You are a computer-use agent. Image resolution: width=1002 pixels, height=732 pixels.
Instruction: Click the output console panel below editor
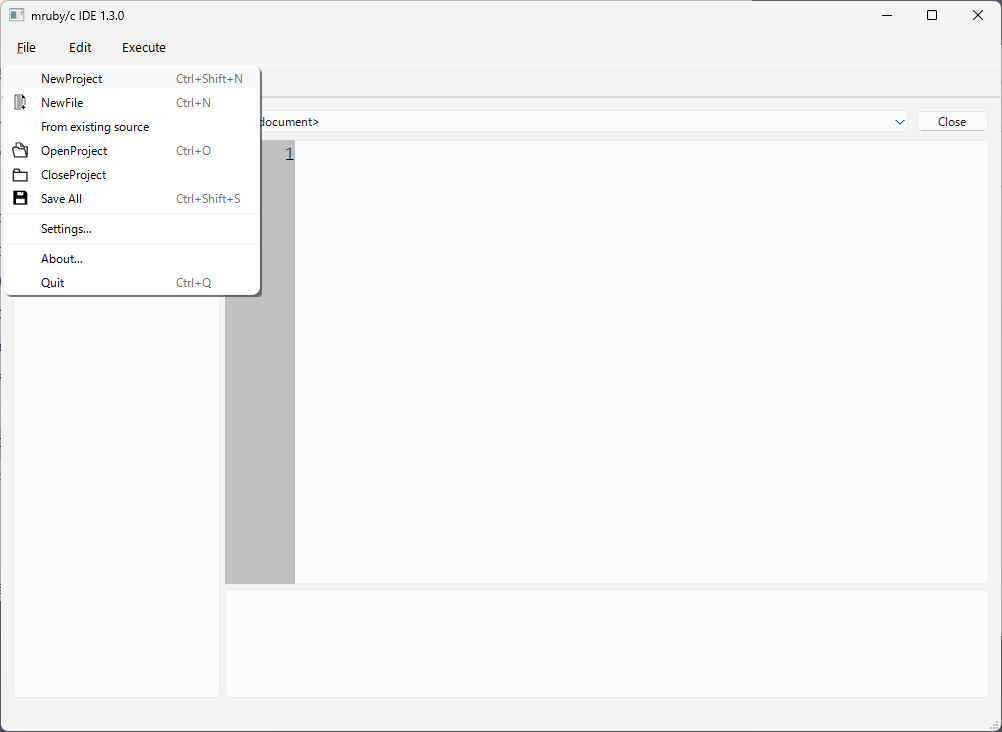tap(606, 643)
